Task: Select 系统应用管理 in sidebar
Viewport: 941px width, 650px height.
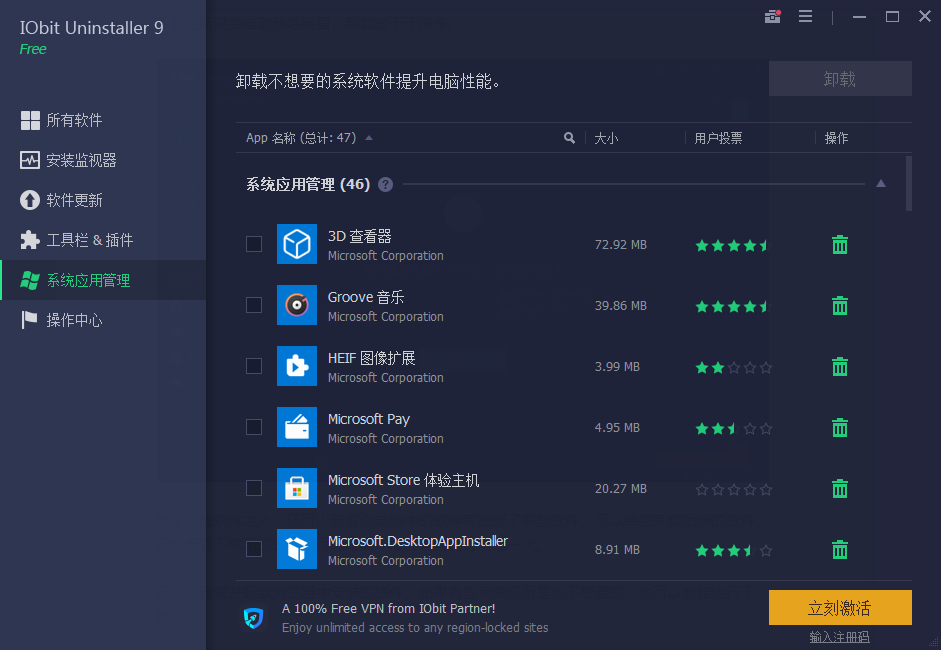Action: [103, 280]
